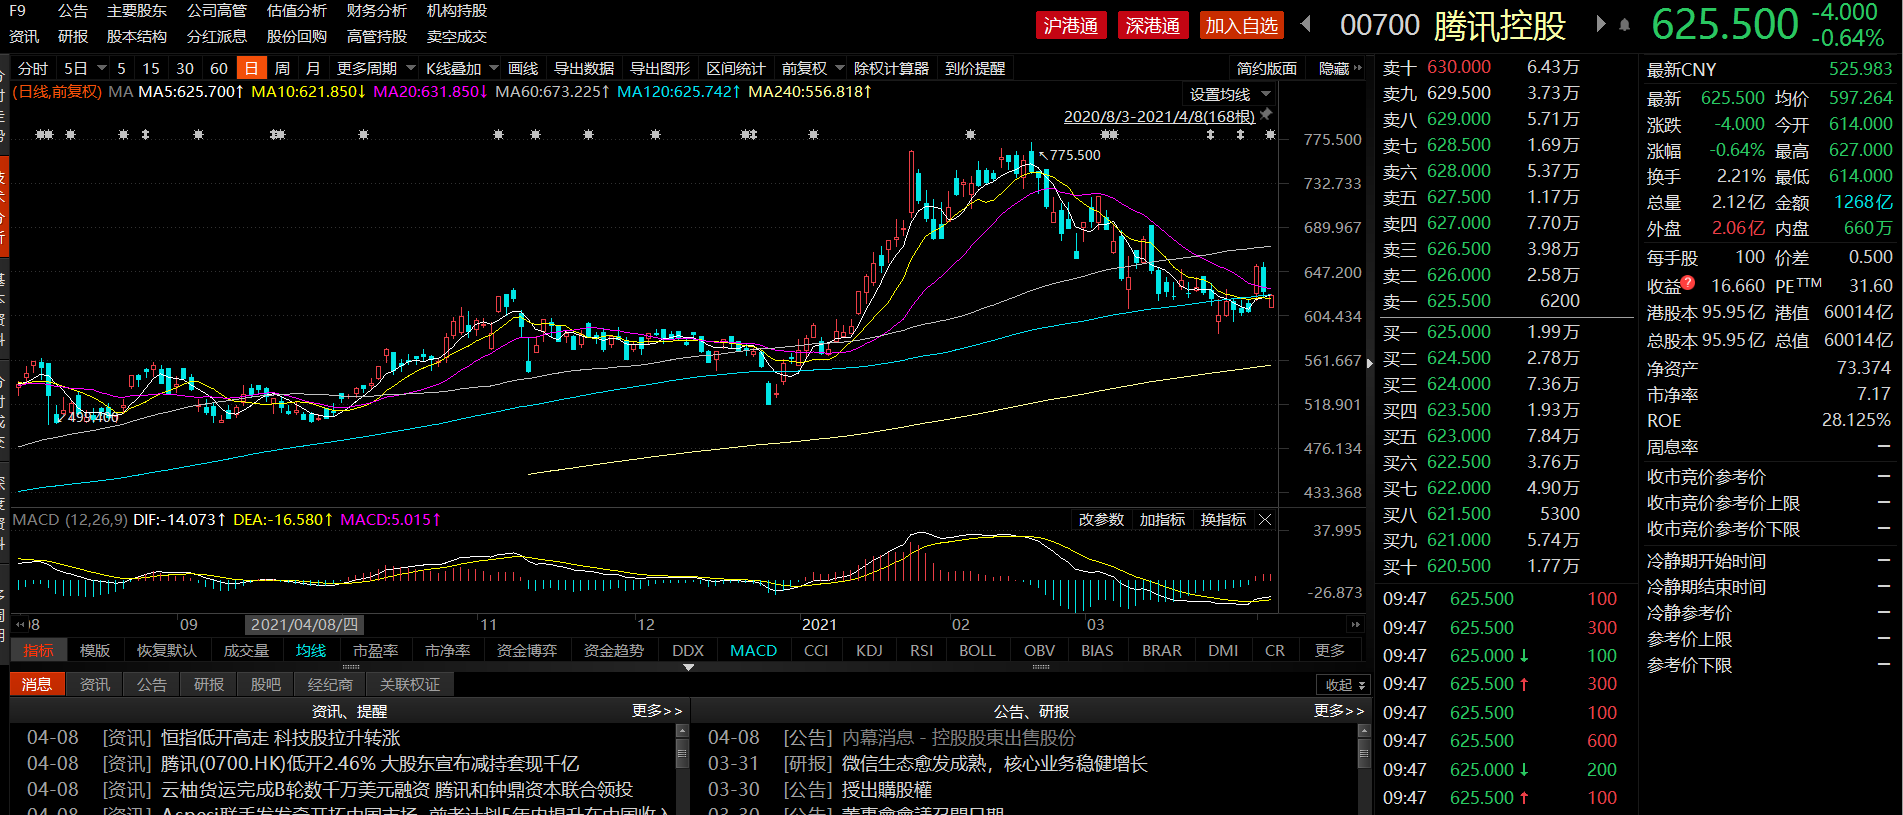Click sell price 630.000 in order book
This screenshot has width=1903, height=815.
click(1459, 67)
